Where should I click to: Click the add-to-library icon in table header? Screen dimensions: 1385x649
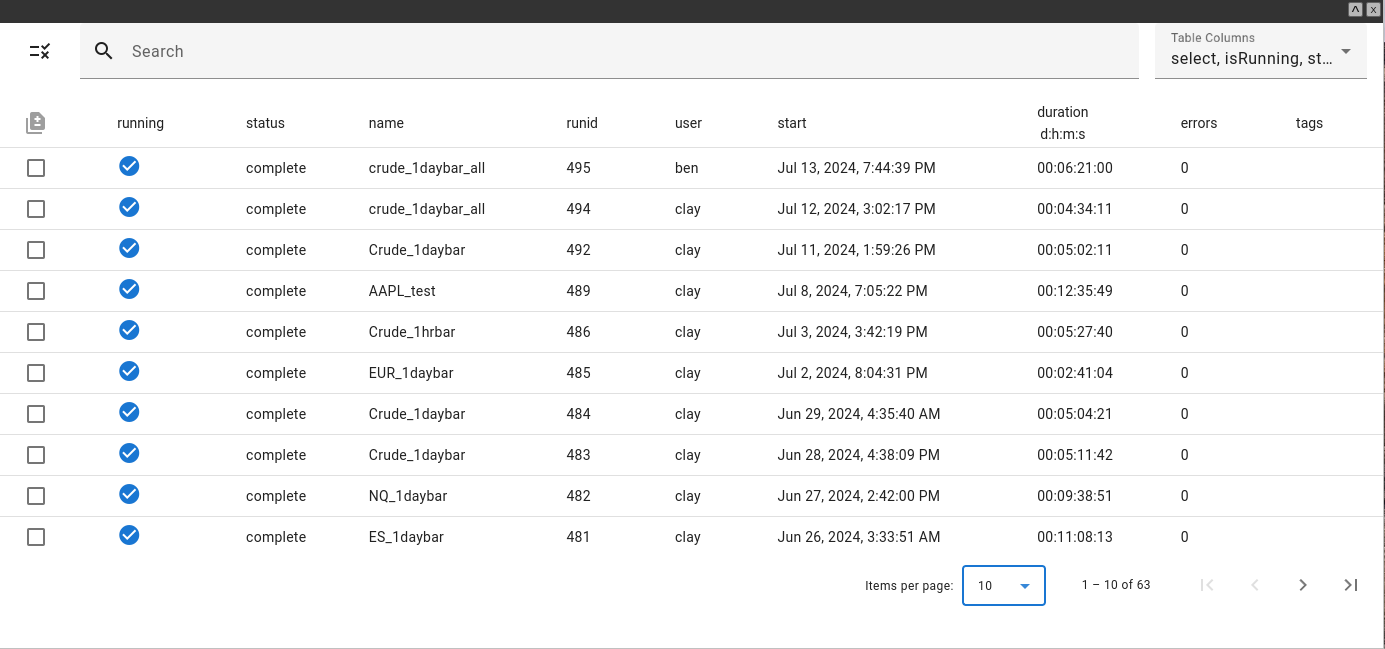(36, 123)
